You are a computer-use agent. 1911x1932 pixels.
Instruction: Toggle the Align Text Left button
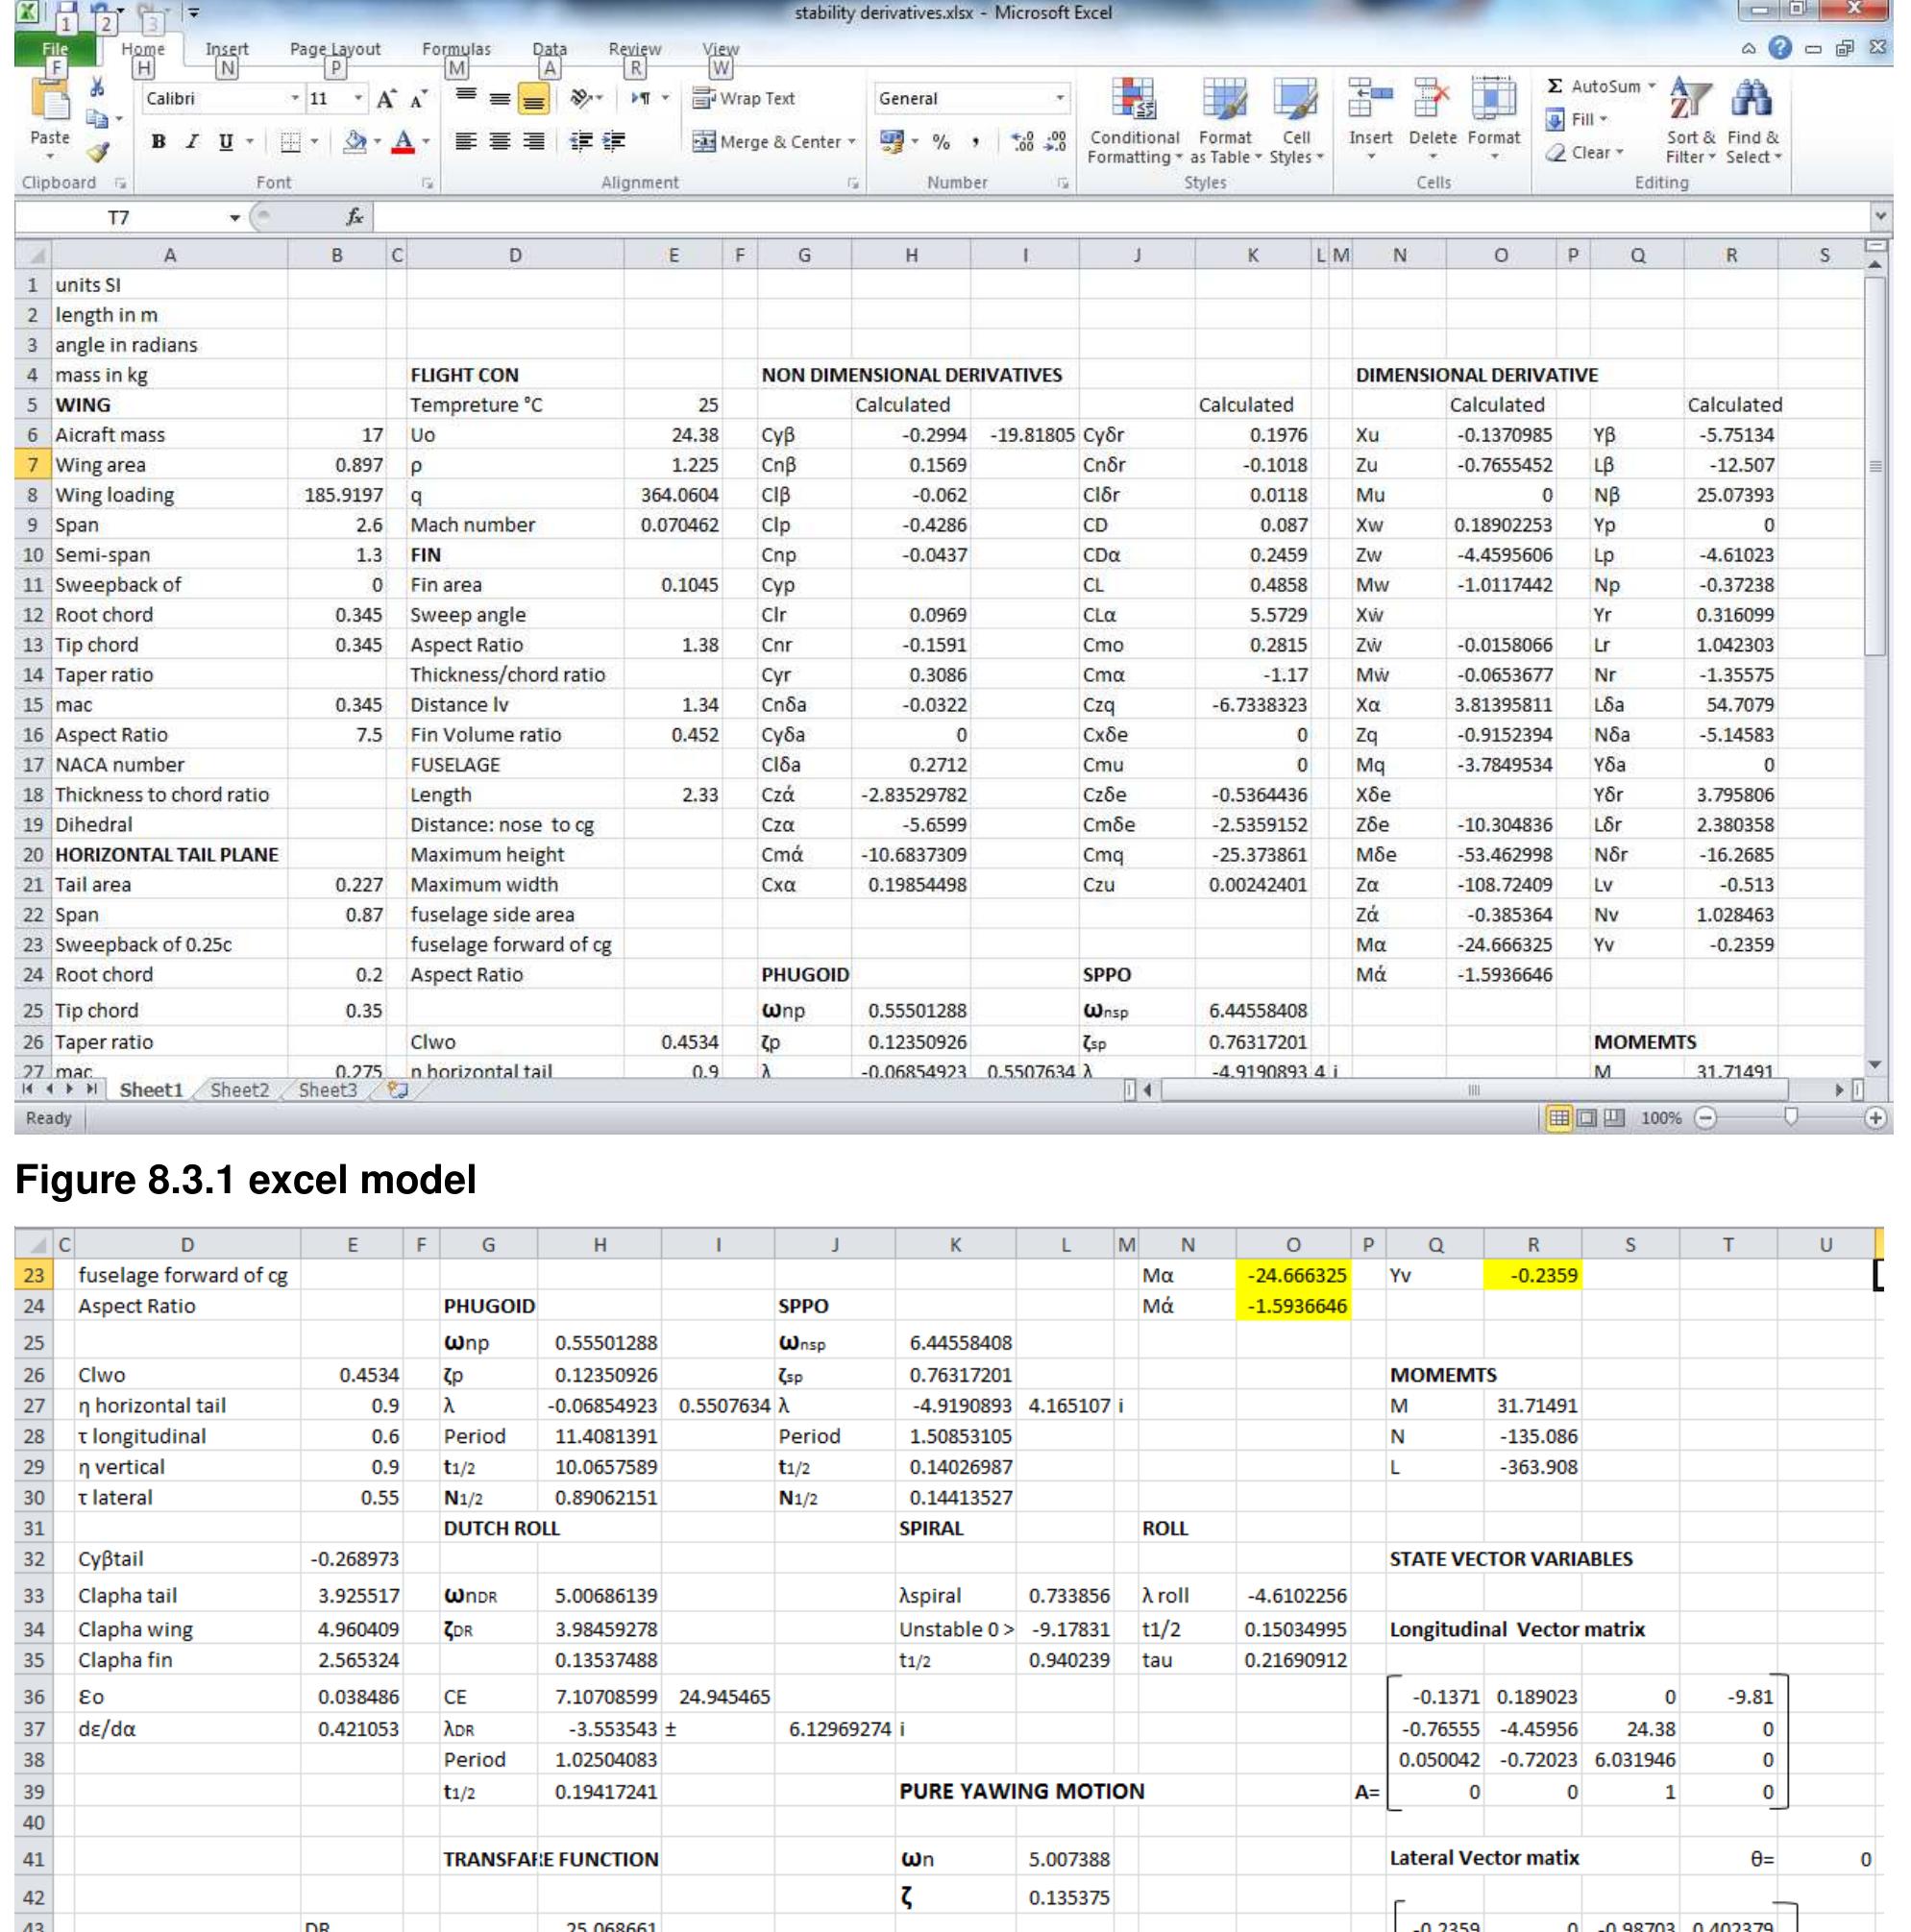(466, 142)
